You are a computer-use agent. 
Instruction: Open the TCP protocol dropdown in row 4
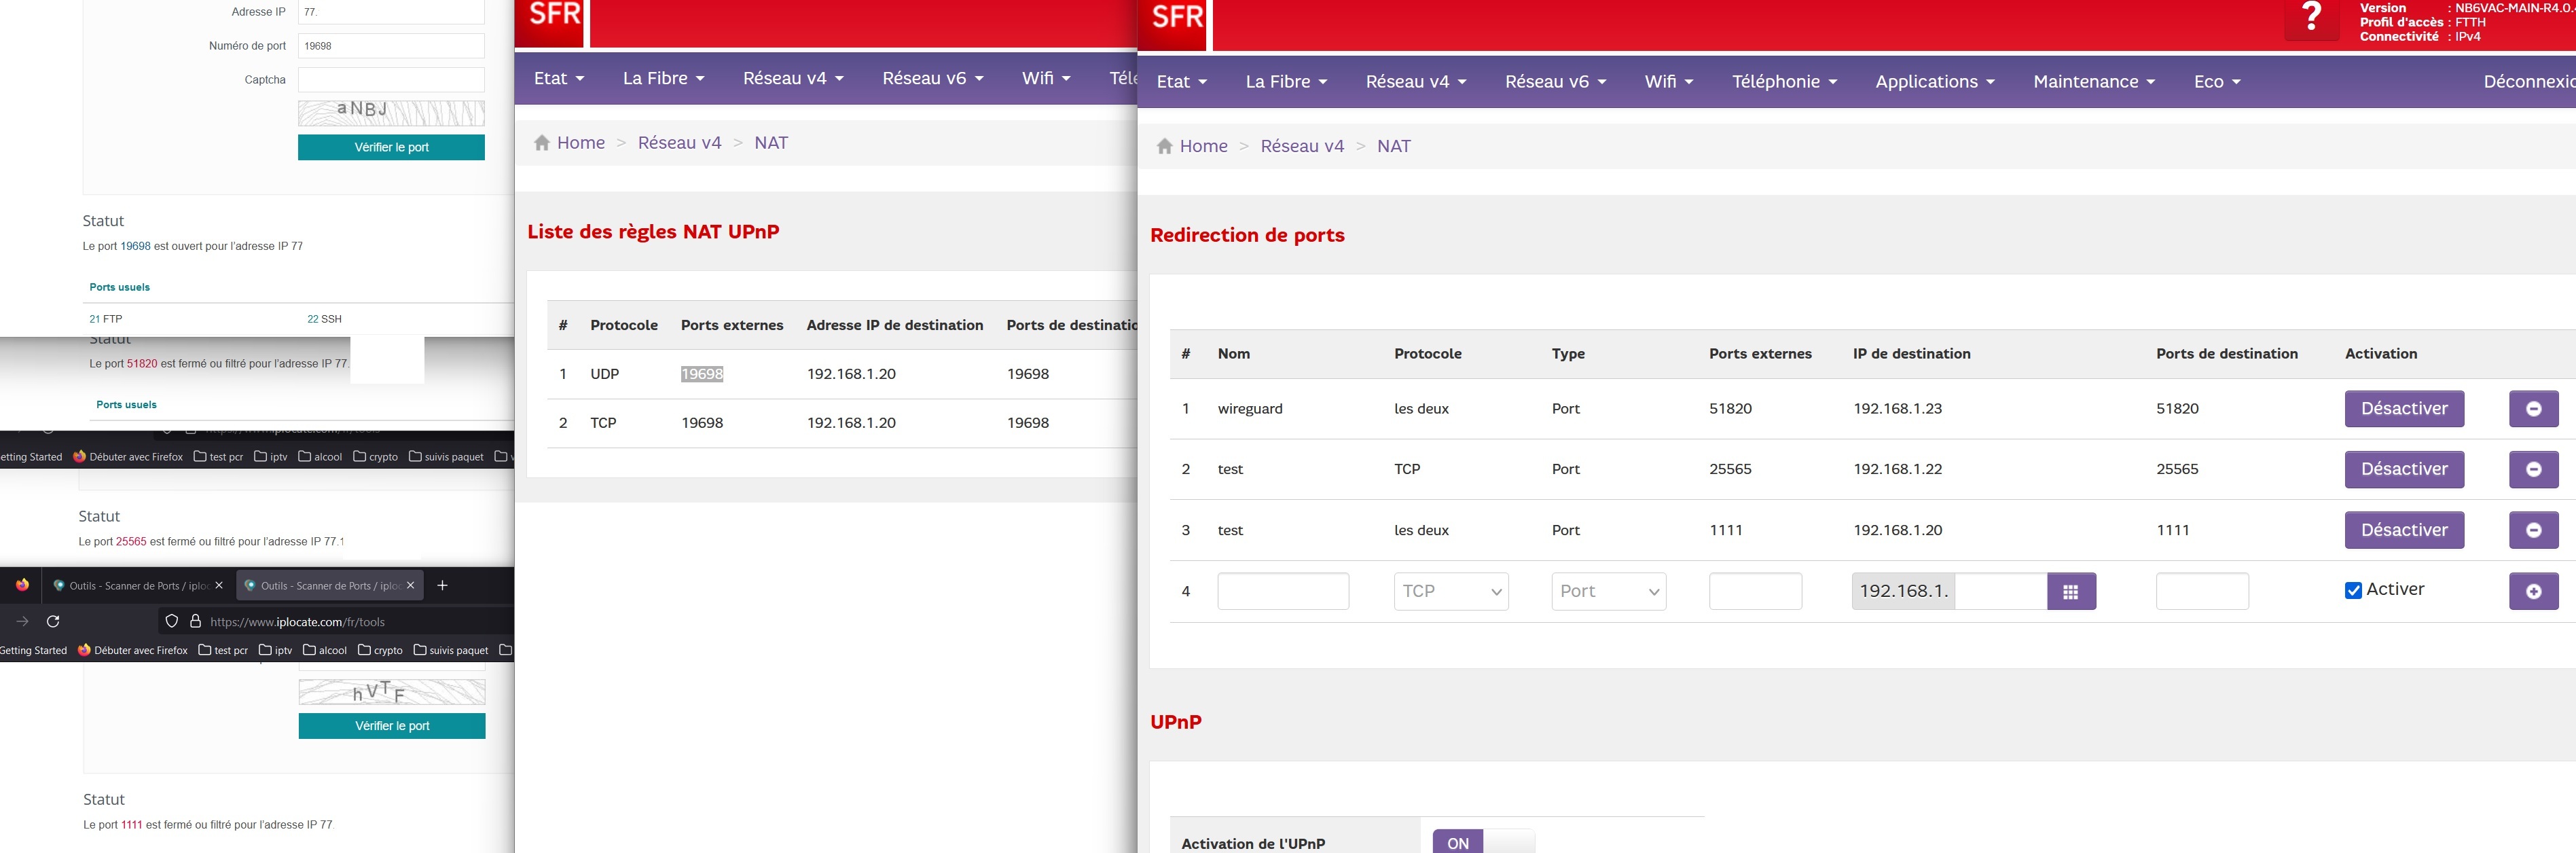[x=1450, y=591]
